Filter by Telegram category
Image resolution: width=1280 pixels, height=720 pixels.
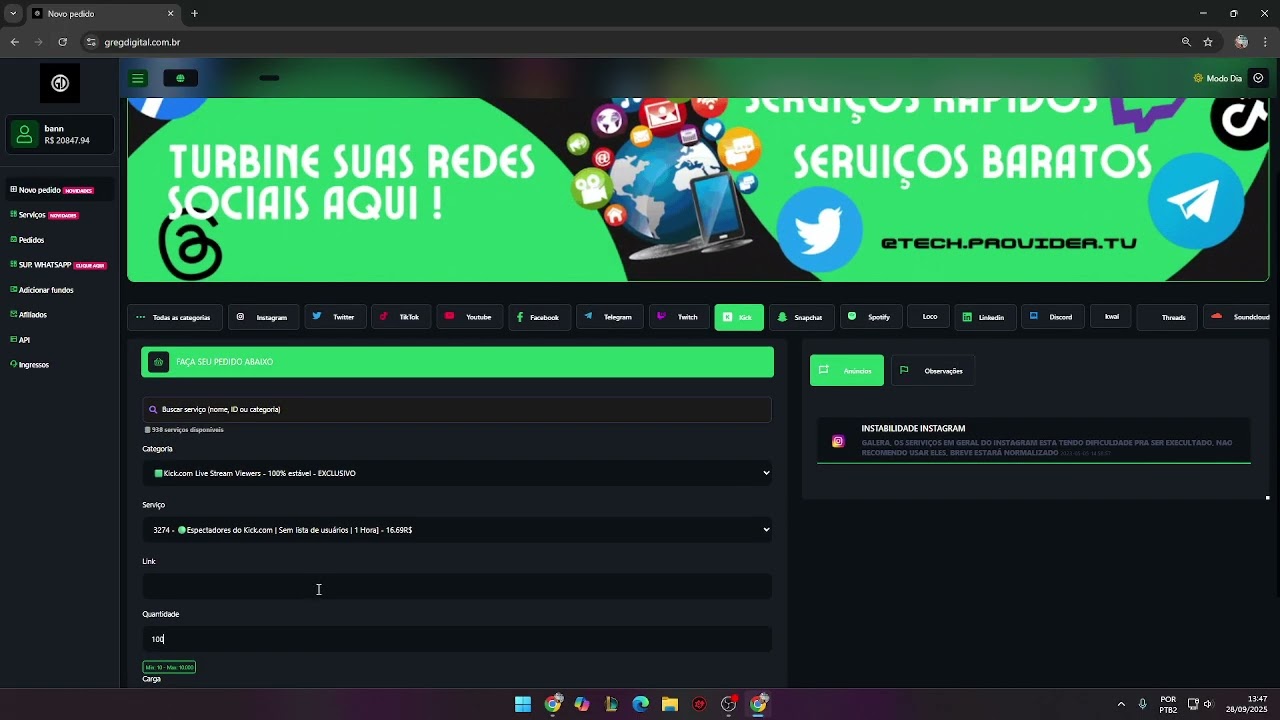click(609, 317)
